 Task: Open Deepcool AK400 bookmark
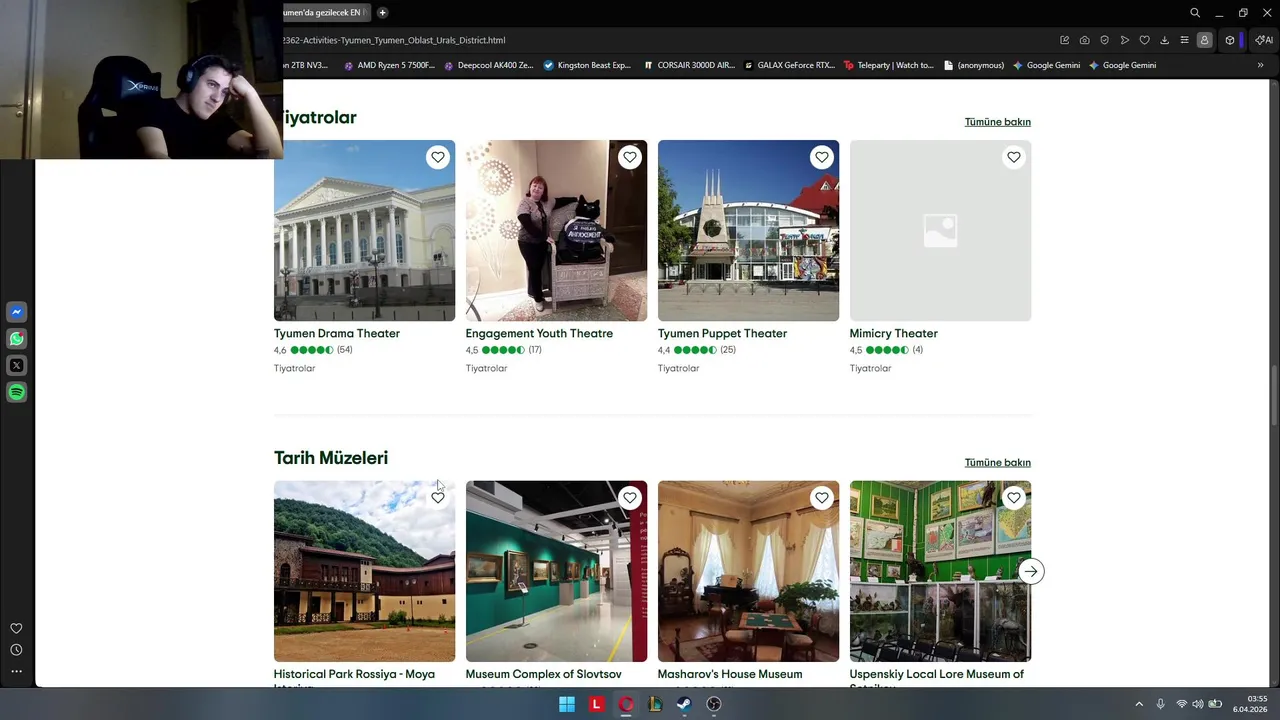(x=488, y=65)
